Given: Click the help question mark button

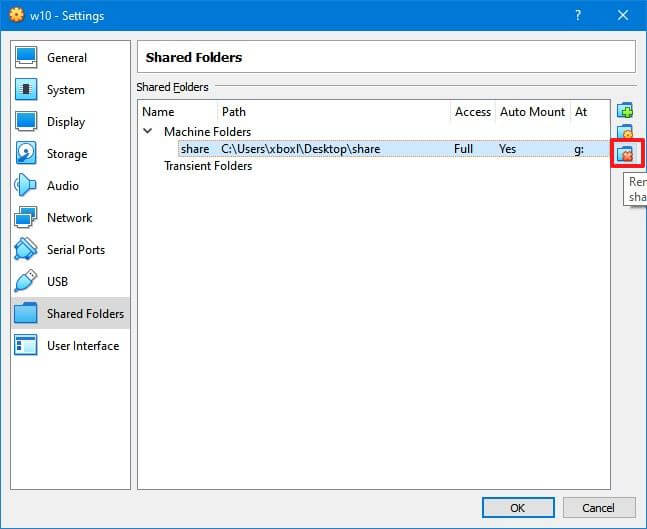Looking at the screenshot, I should tap(578, 15).
